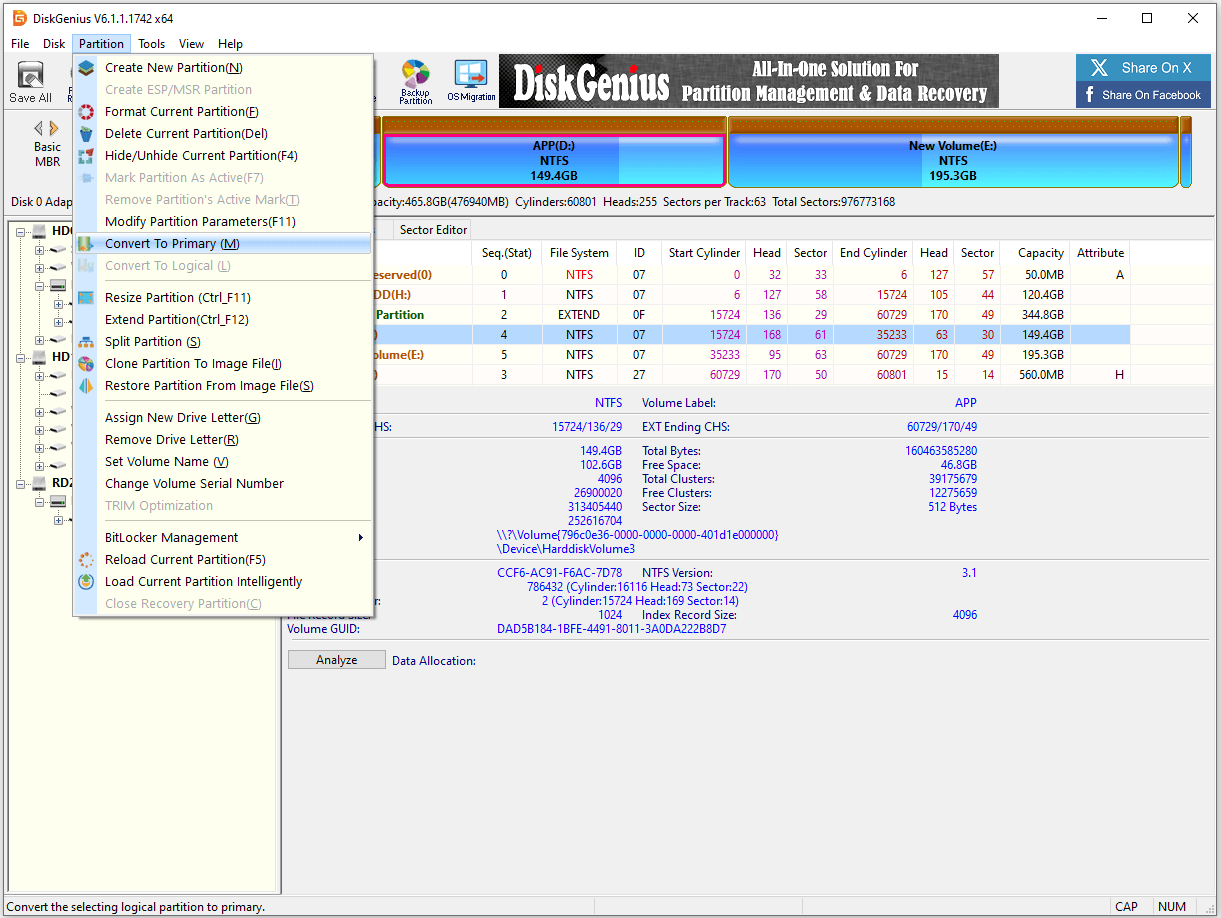Viewport: 1221px width, 918px height.
Task: Go to next disk with right arrow
Action: [53, 128]
